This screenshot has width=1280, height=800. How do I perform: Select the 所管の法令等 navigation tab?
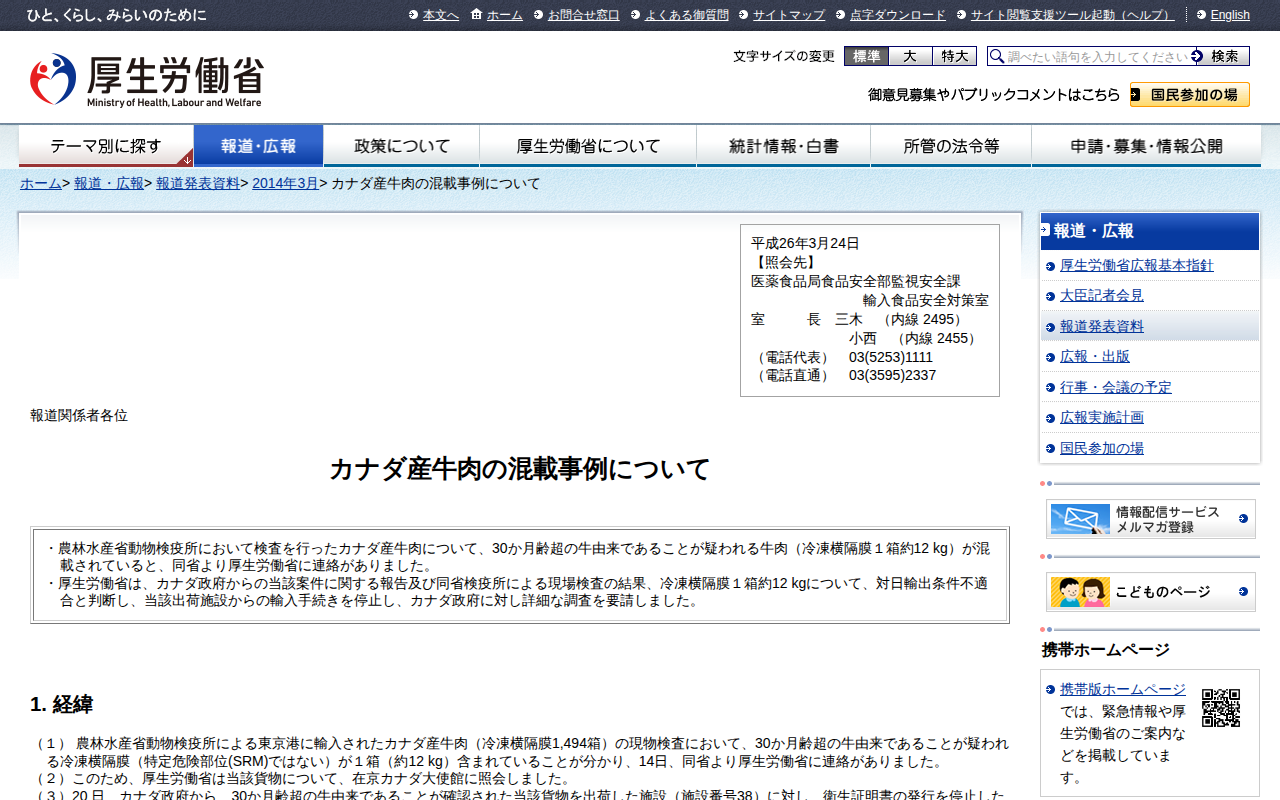[951, 146]
